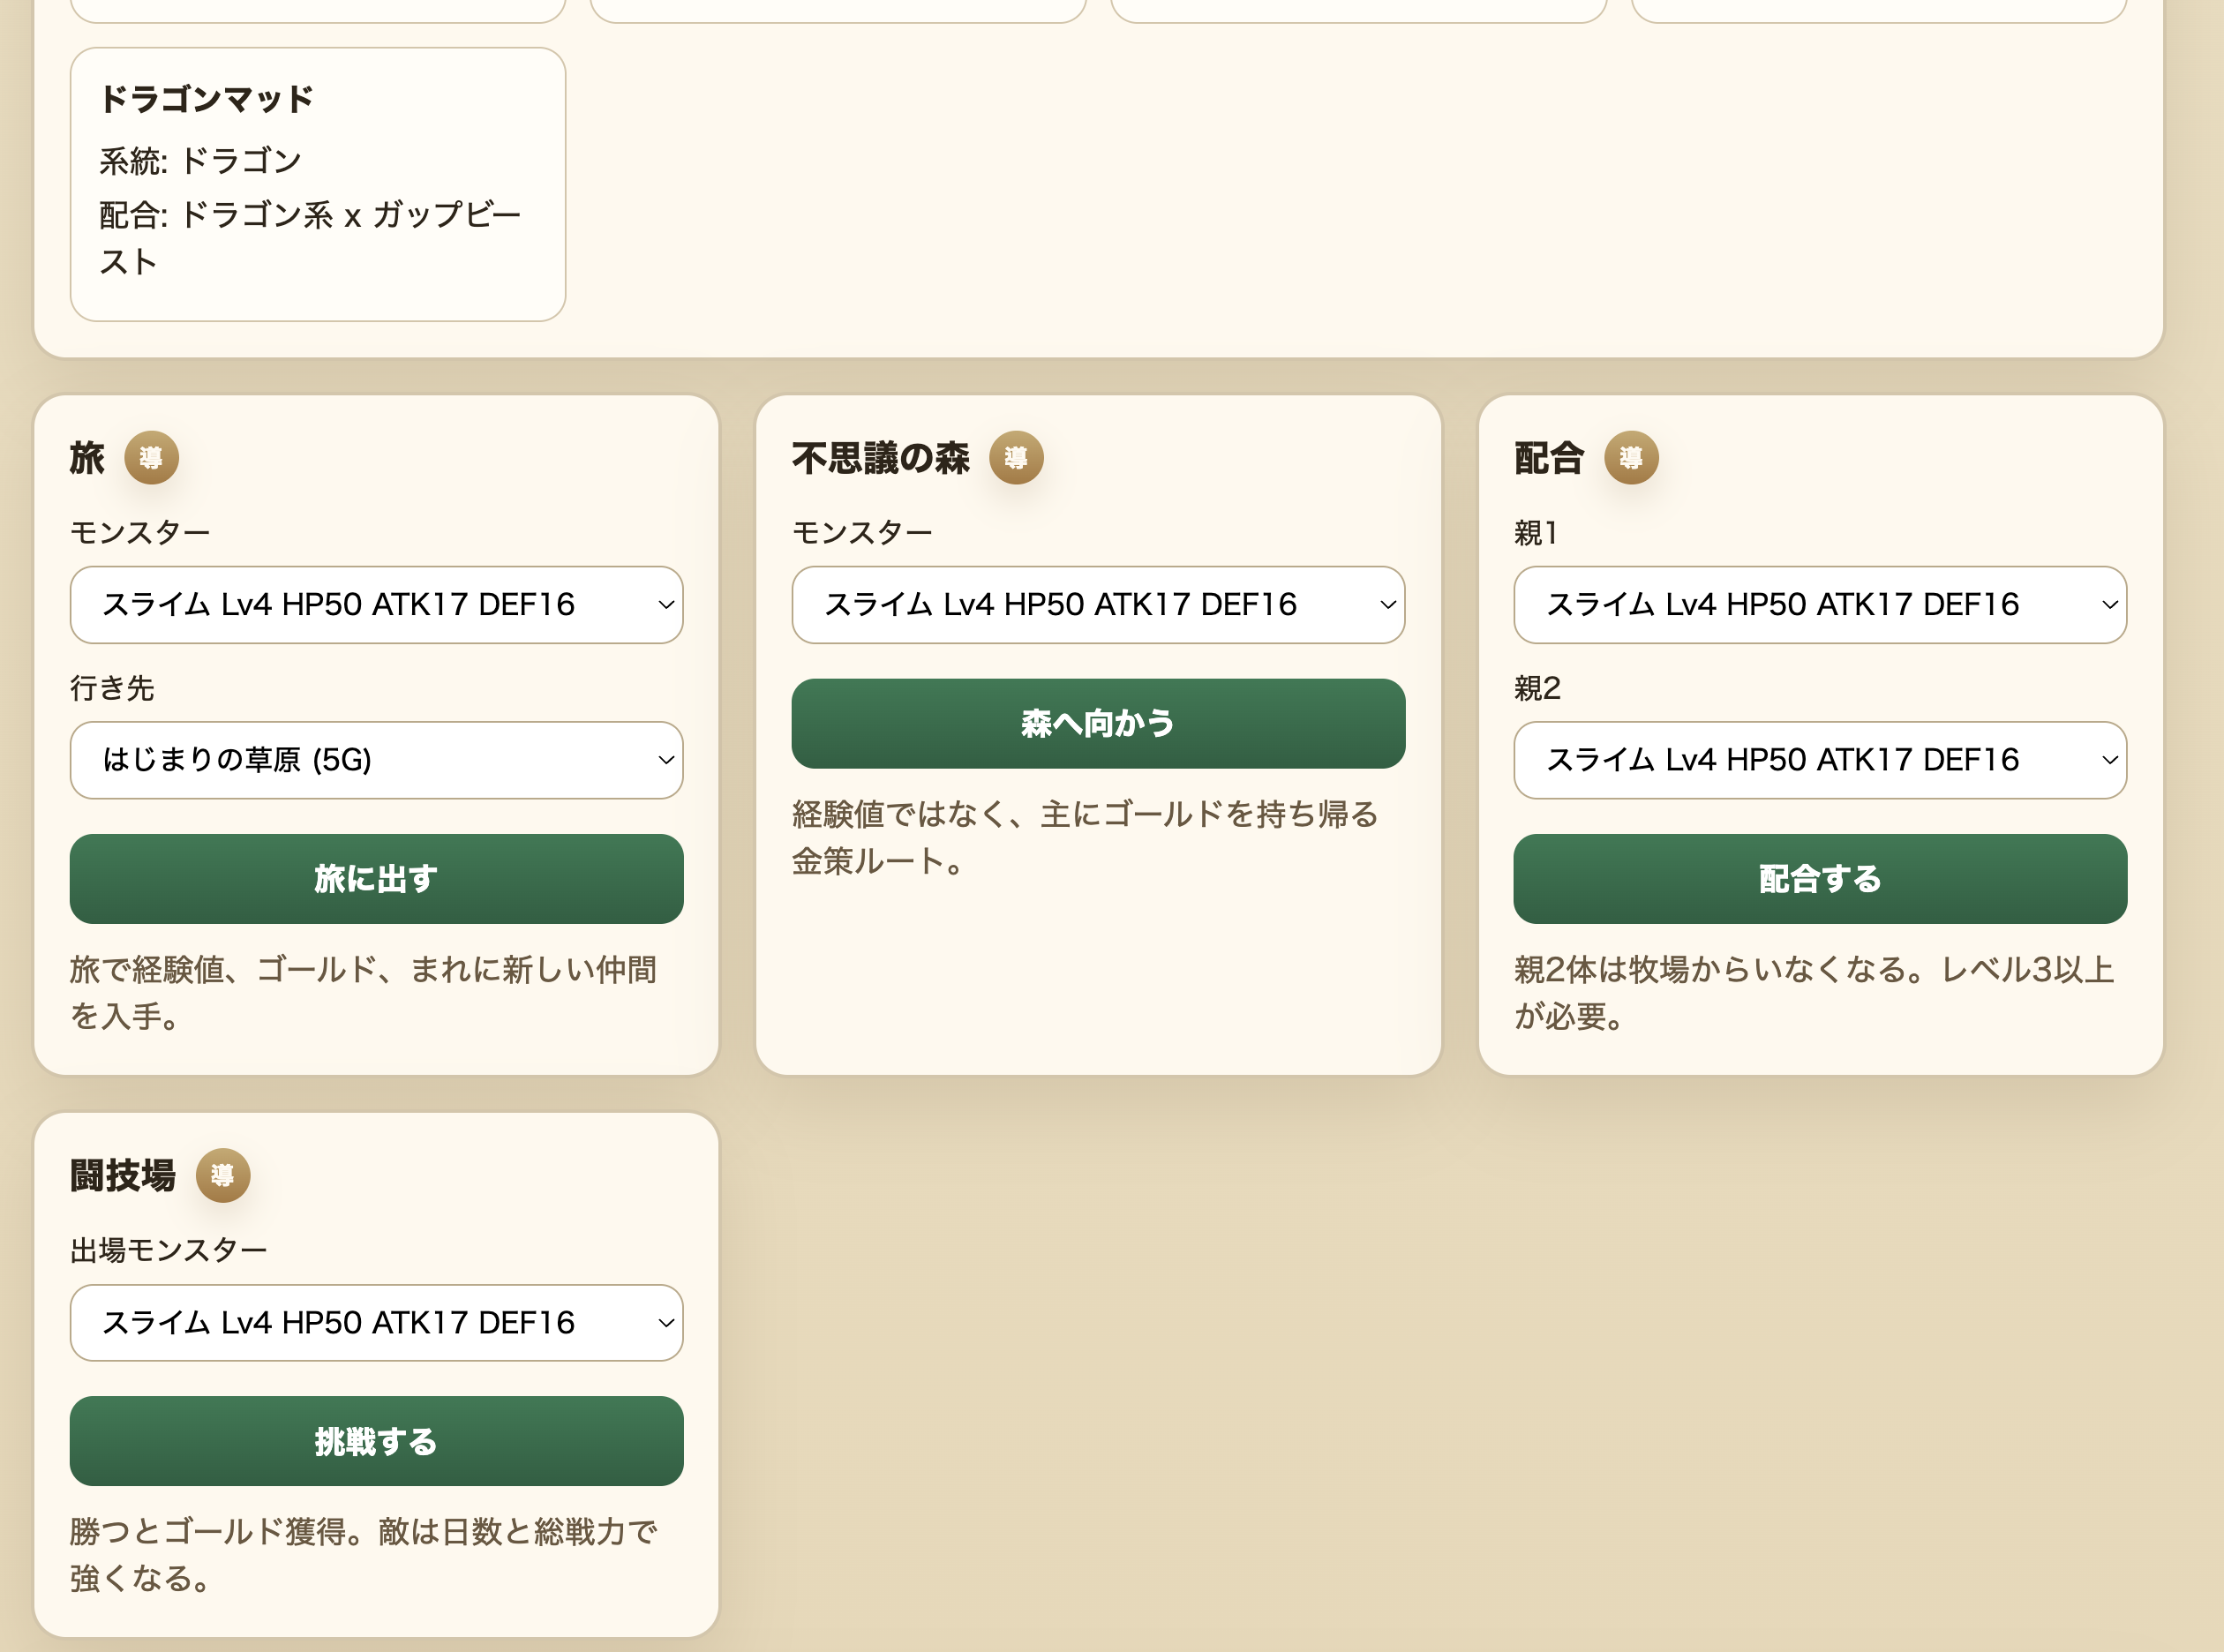Image resolution: width=2224 pixels, height=1652 pixels.
Task: Open the guide badge beside 闘技場 heading
Action: pos(222,1176)
